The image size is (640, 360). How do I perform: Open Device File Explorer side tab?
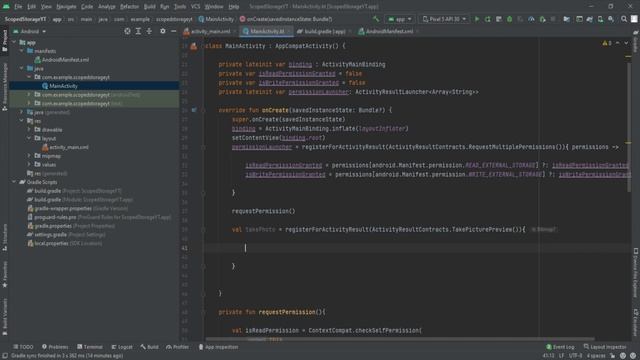coord(636,273)
